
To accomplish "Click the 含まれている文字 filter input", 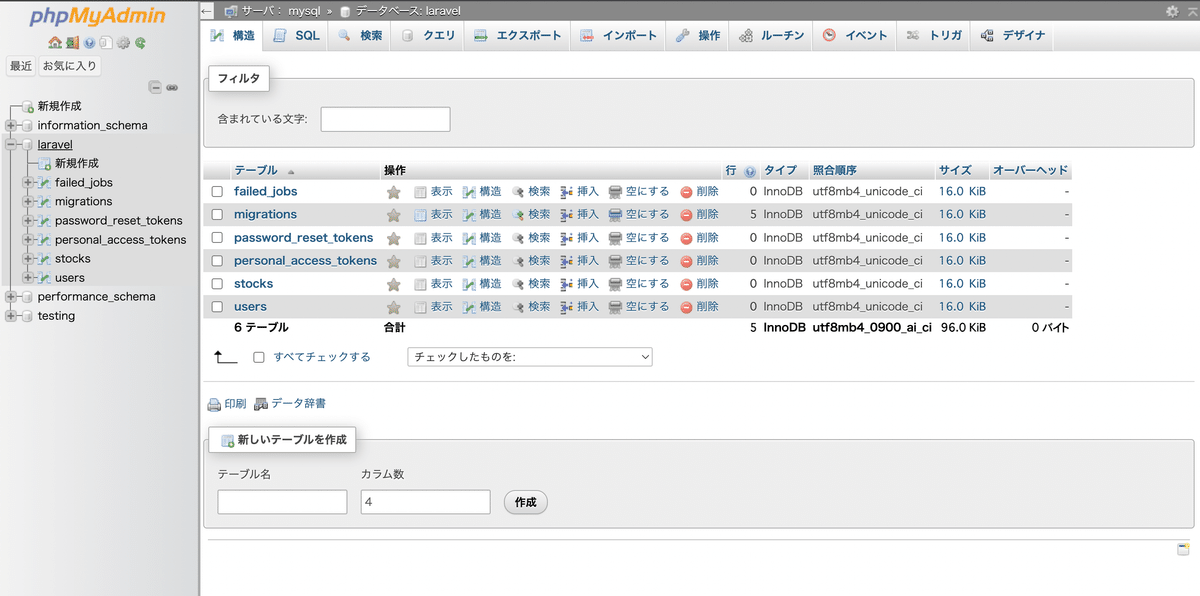I will pyautogui.click(x=385, y=119).
